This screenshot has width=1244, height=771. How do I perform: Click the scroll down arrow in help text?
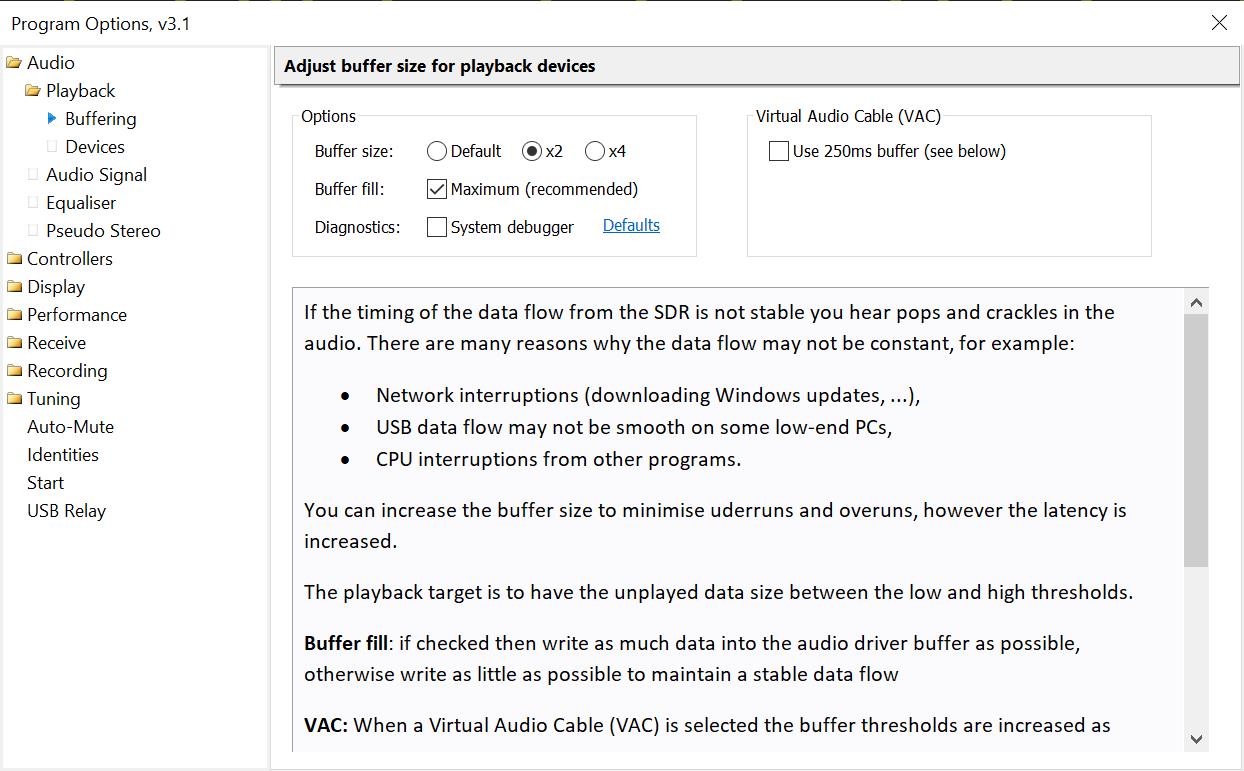pyautogui.click(x=1196, y=739)
